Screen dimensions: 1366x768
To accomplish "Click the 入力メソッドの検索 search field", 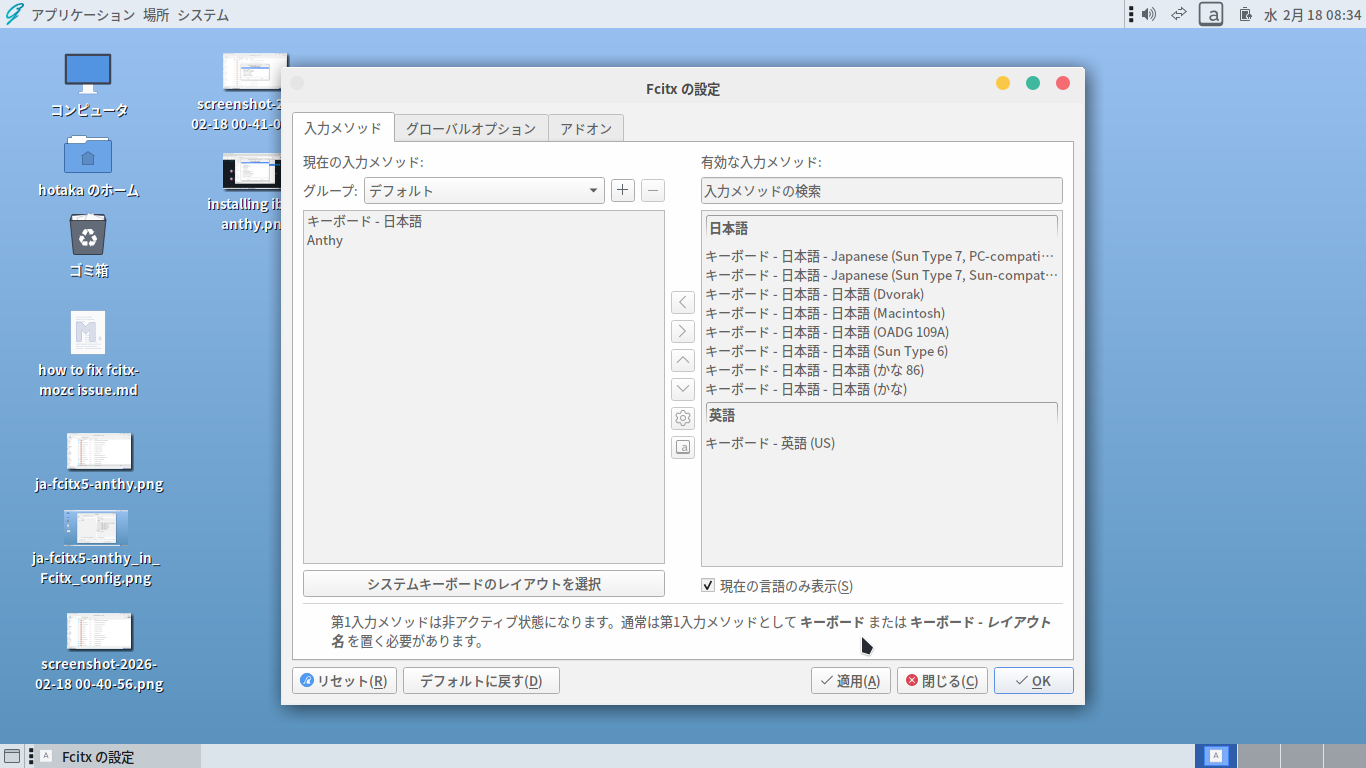I will (881, 190).
